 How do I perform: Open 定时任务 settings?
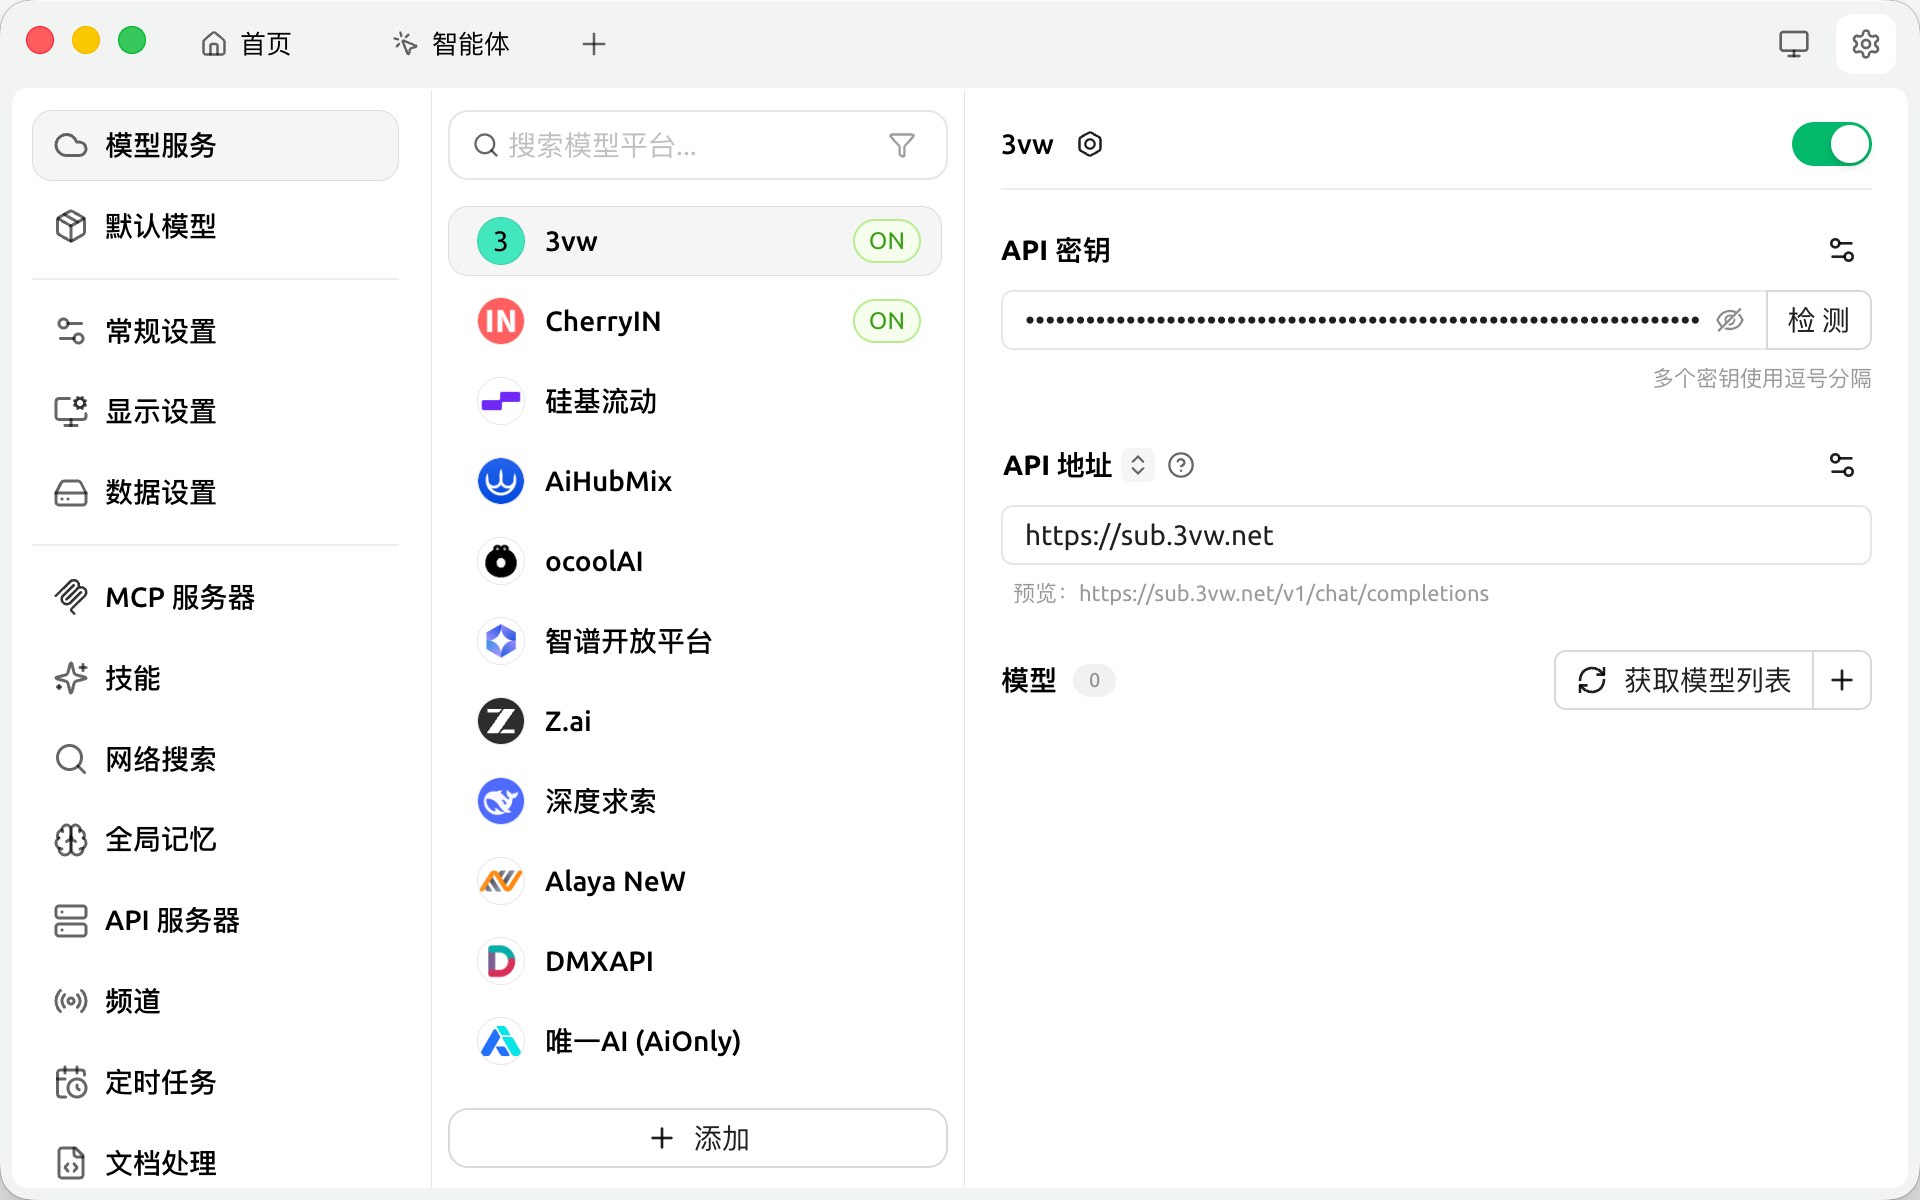[215, 1082]
